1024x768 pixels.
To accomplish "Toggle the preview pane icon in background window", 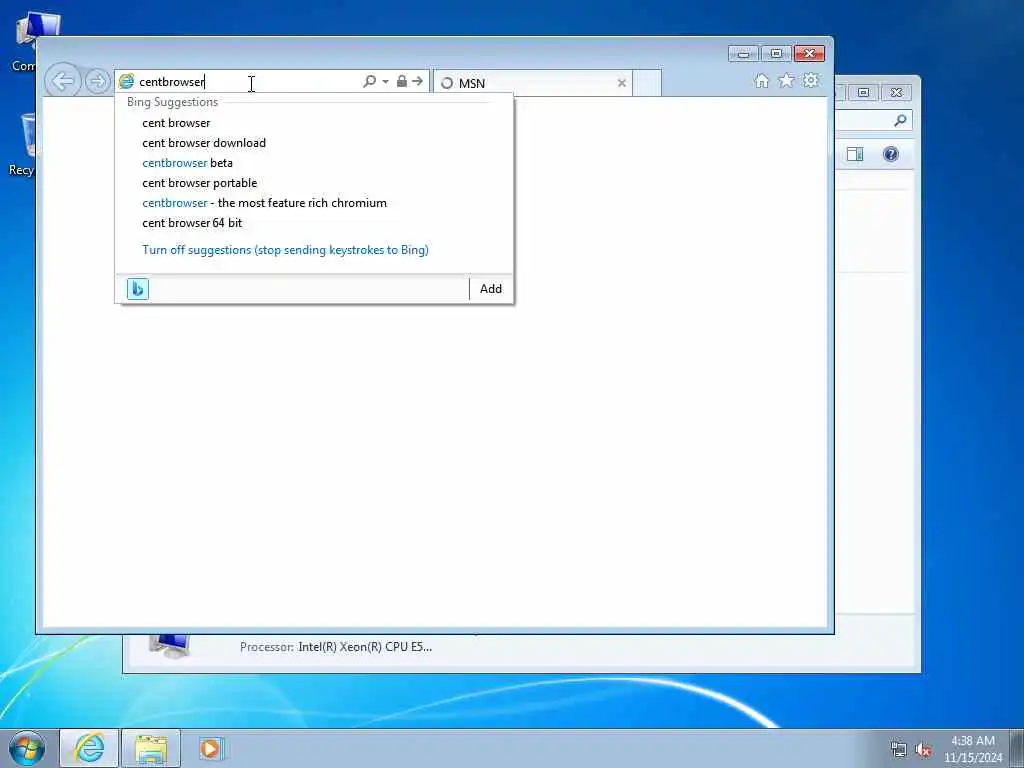I will point(855,154).
